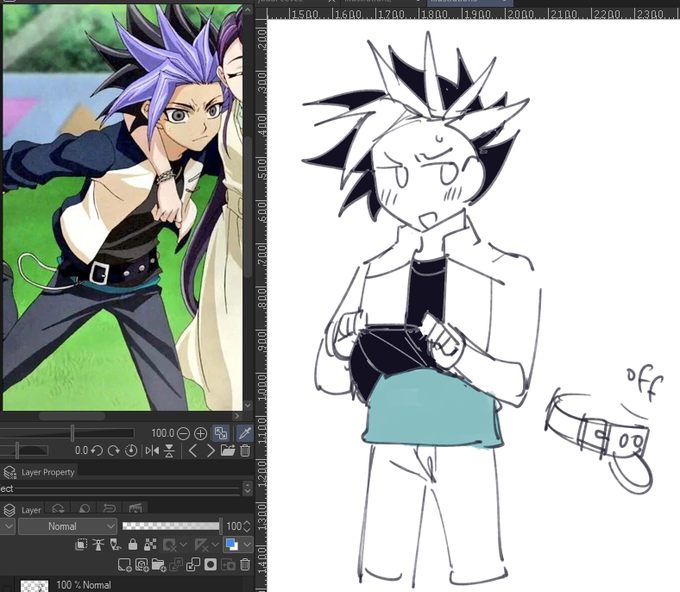Delete current Sub View image

click(x=245, y=451)
